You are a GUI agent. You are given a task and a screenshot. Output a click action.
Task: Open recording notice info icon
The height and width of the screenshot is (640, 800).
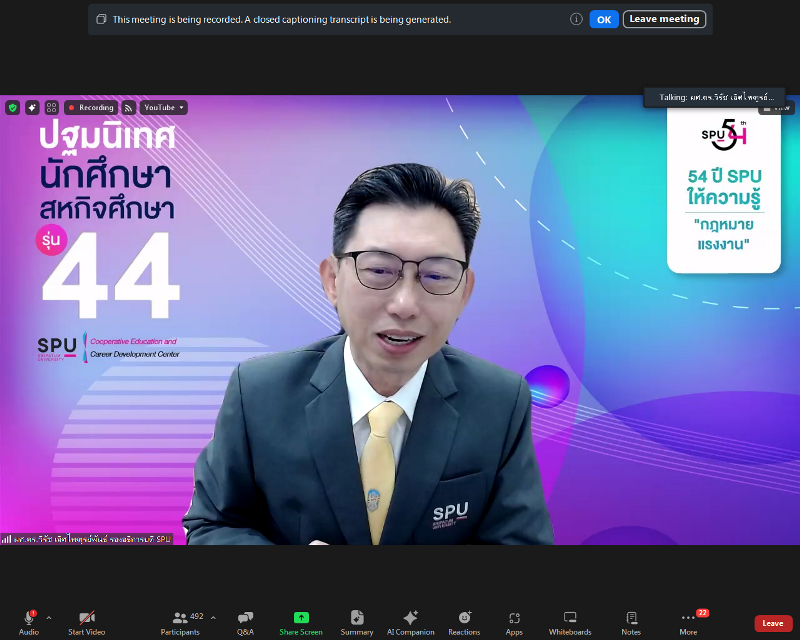click(x=576, y=19)
